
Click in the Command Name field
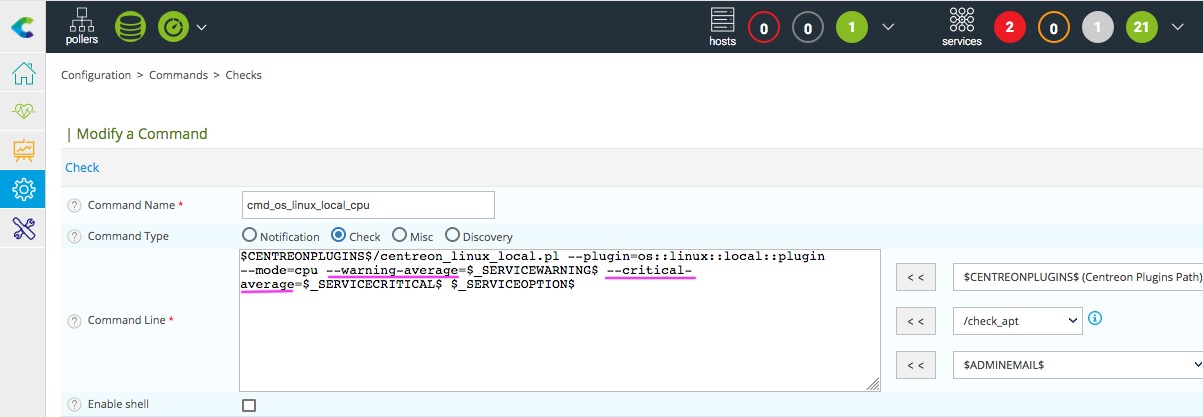[x=368, y=205]
